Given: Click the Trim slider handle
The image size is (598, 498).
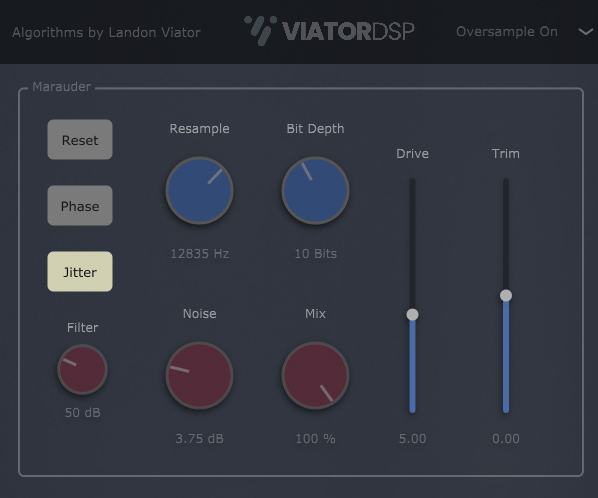Looking at the screenshot, I should pos(506,296).
